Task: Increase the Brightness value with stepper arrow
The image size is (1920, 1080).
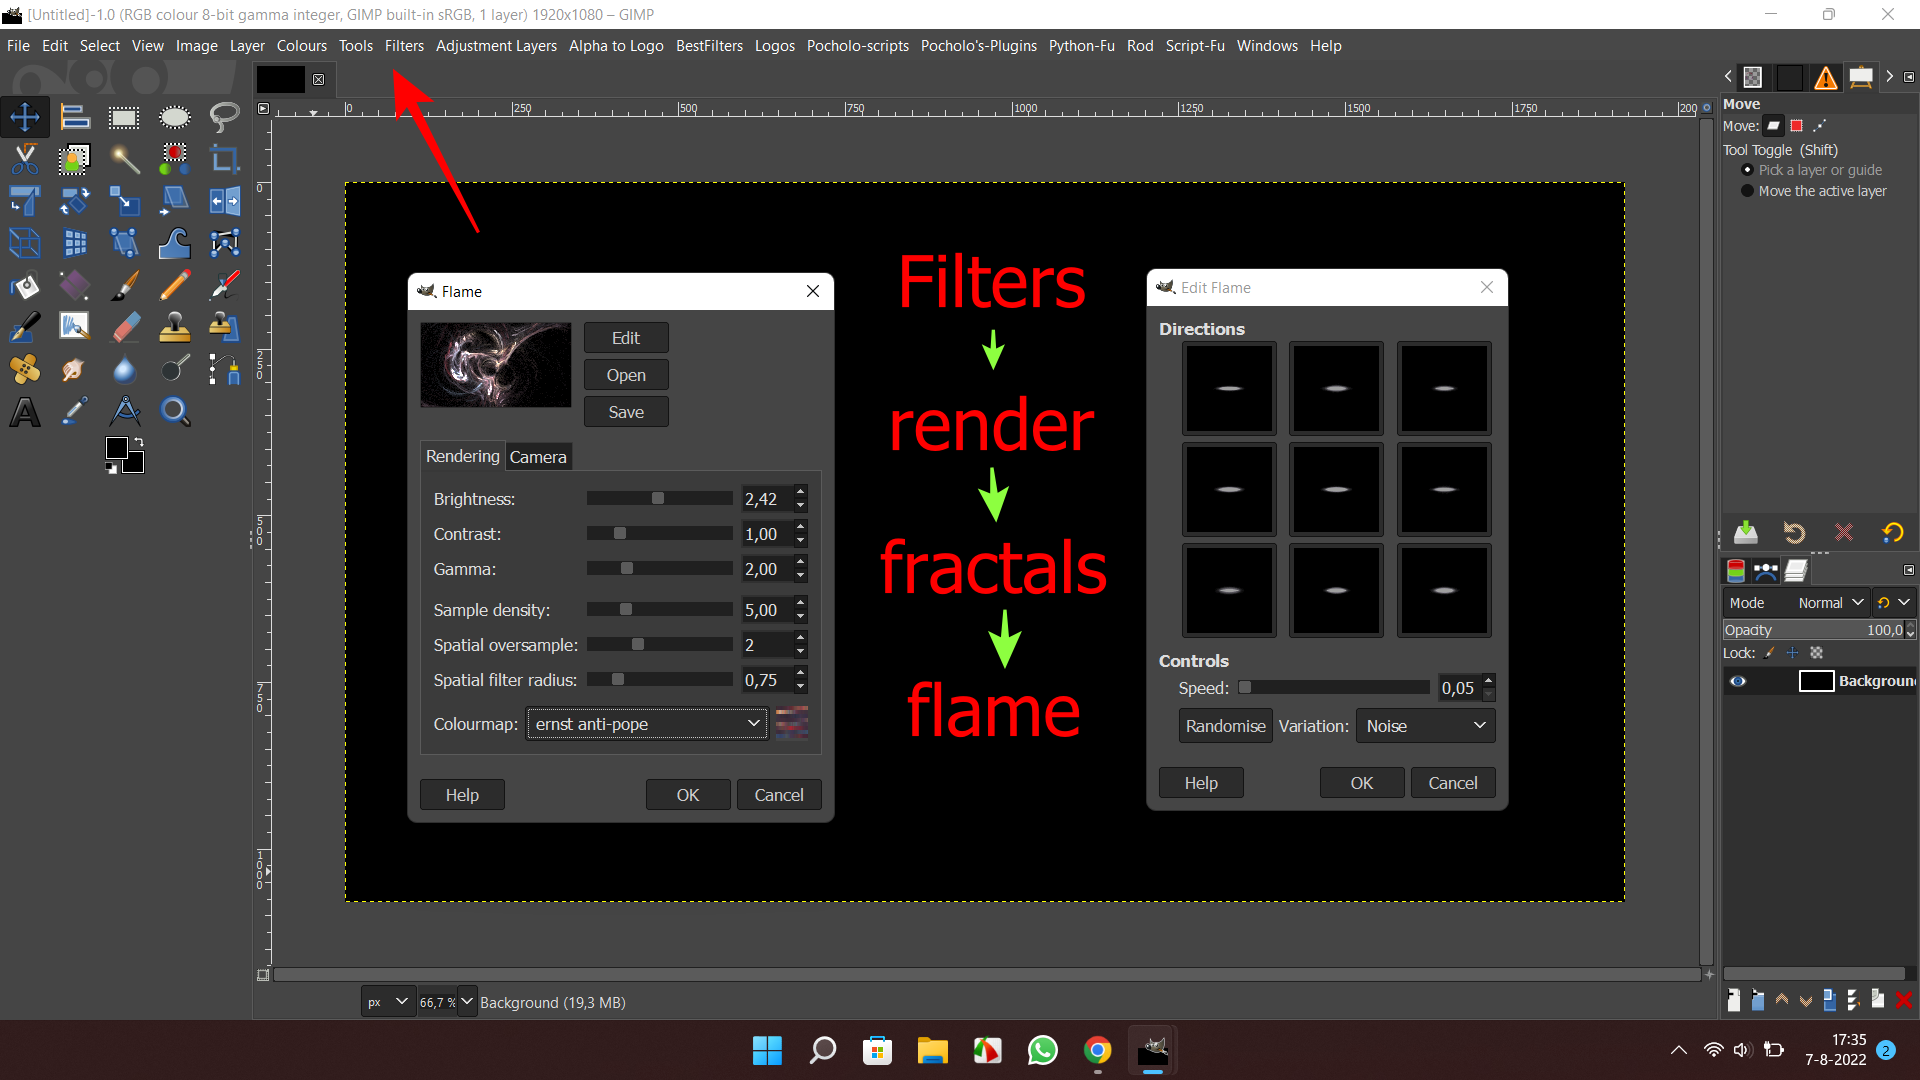Action: 800,492
